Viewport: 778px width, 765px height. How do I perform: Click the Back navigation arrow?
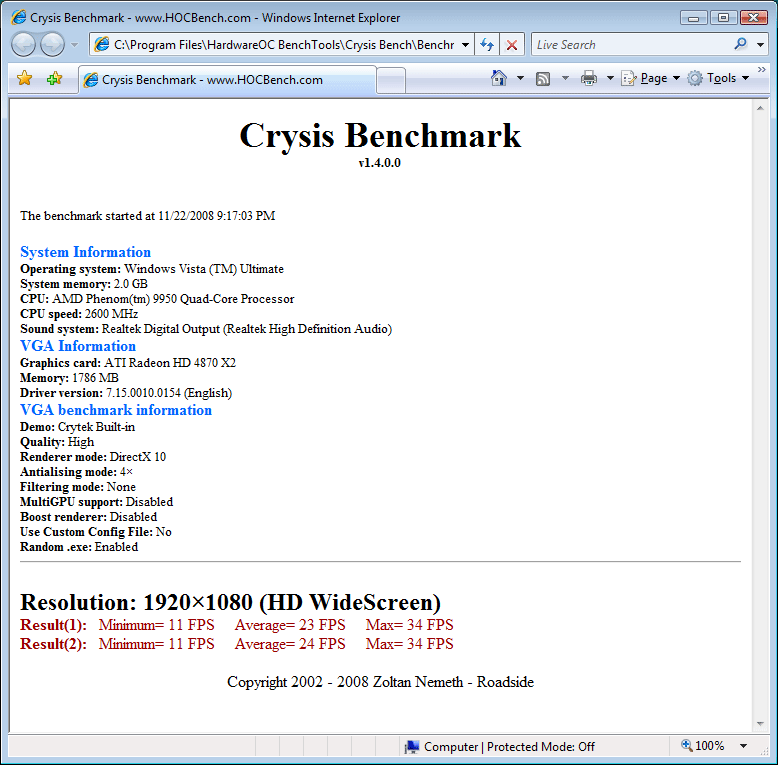tap(23, 45)
